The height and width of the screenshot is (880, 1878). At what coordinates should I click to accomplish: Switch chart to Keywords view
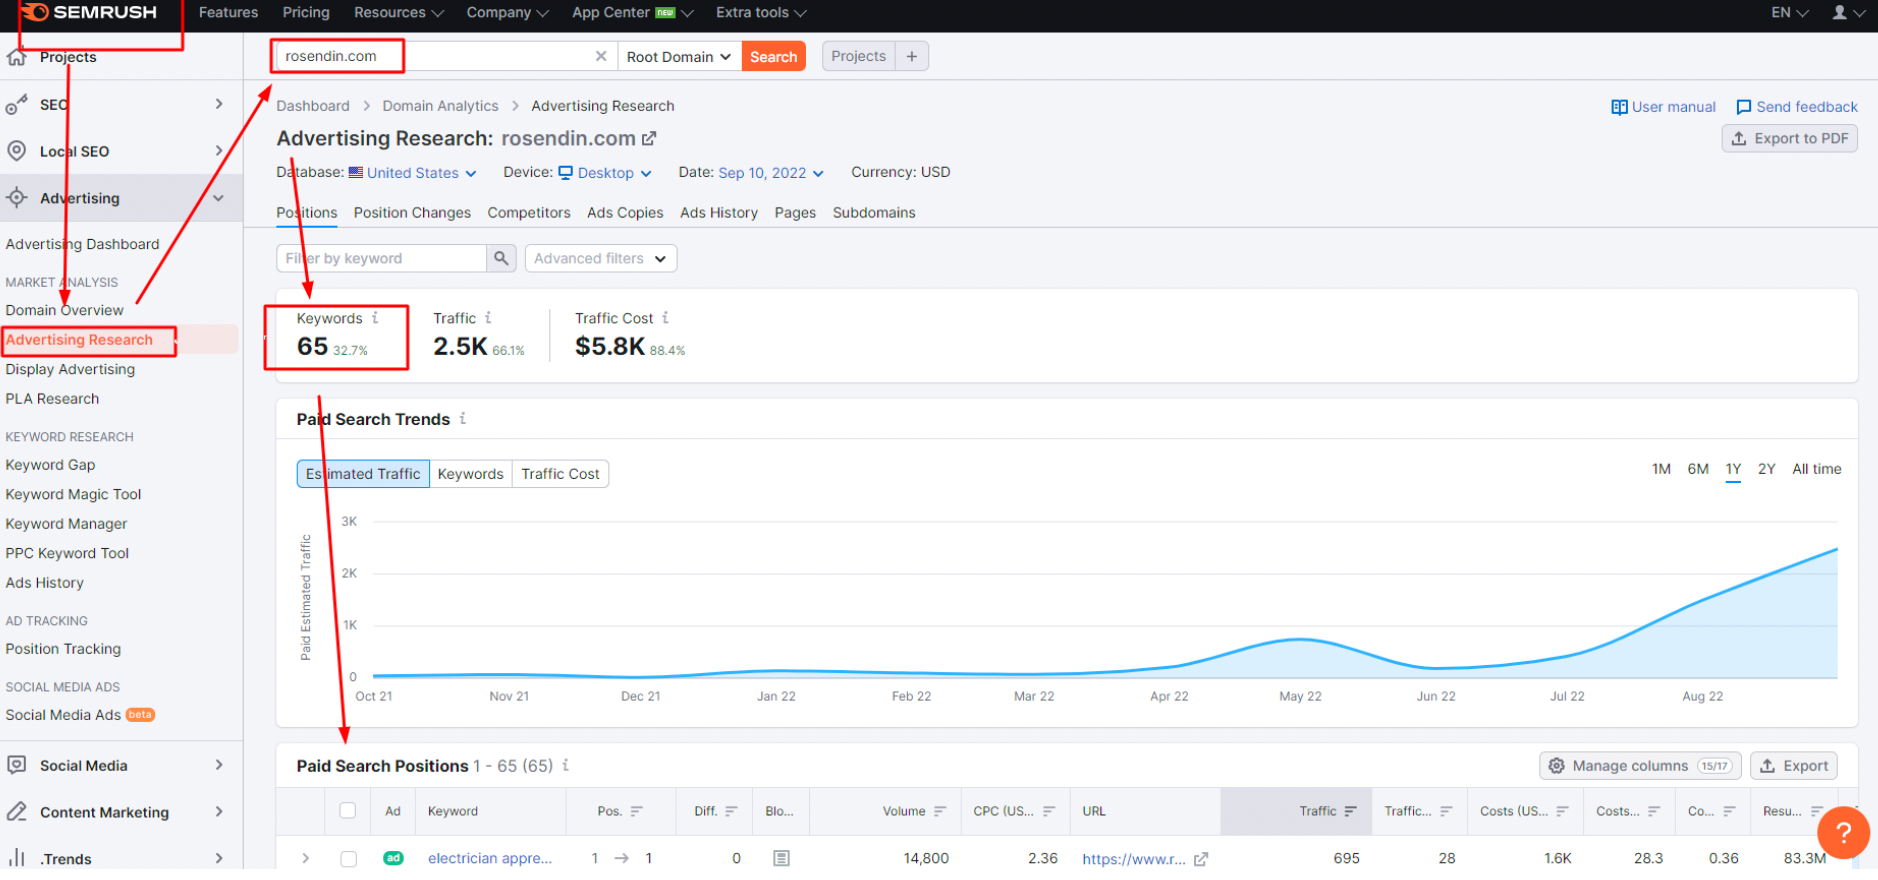click(x=471, y=474)
